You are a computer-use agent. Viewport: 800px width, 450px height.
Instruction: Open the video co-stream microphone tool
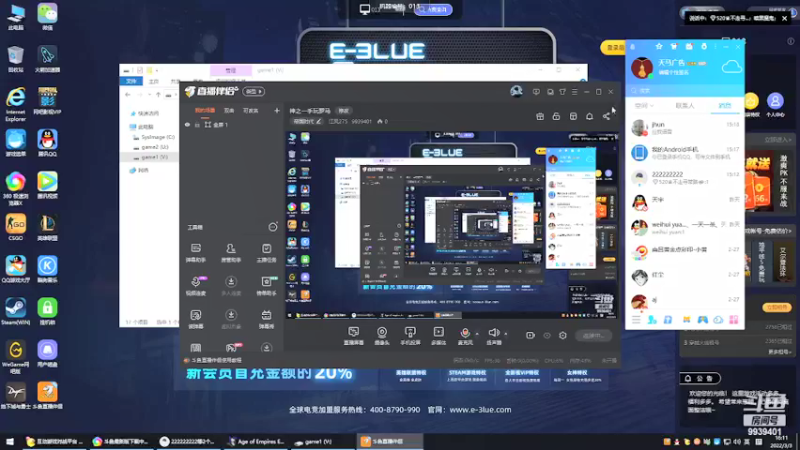point(195,286)
